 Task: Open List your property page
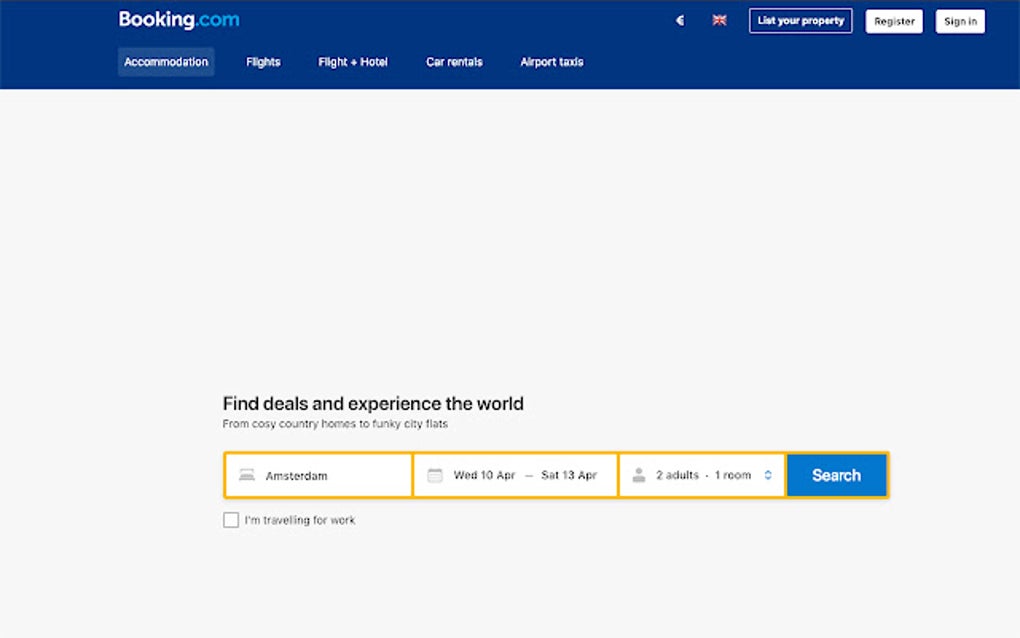click(x=800, y=20)
